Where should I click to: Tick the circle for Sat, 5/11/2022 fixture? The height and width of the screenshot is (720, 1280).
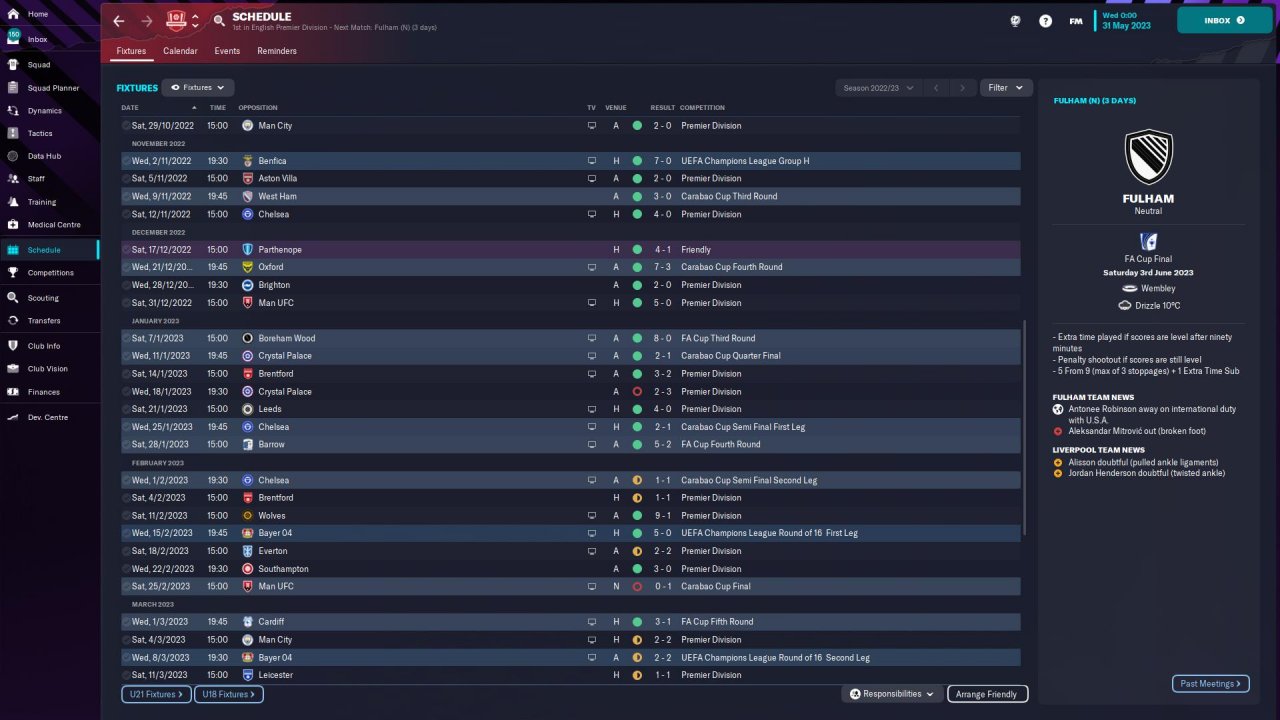coord(127,178)
